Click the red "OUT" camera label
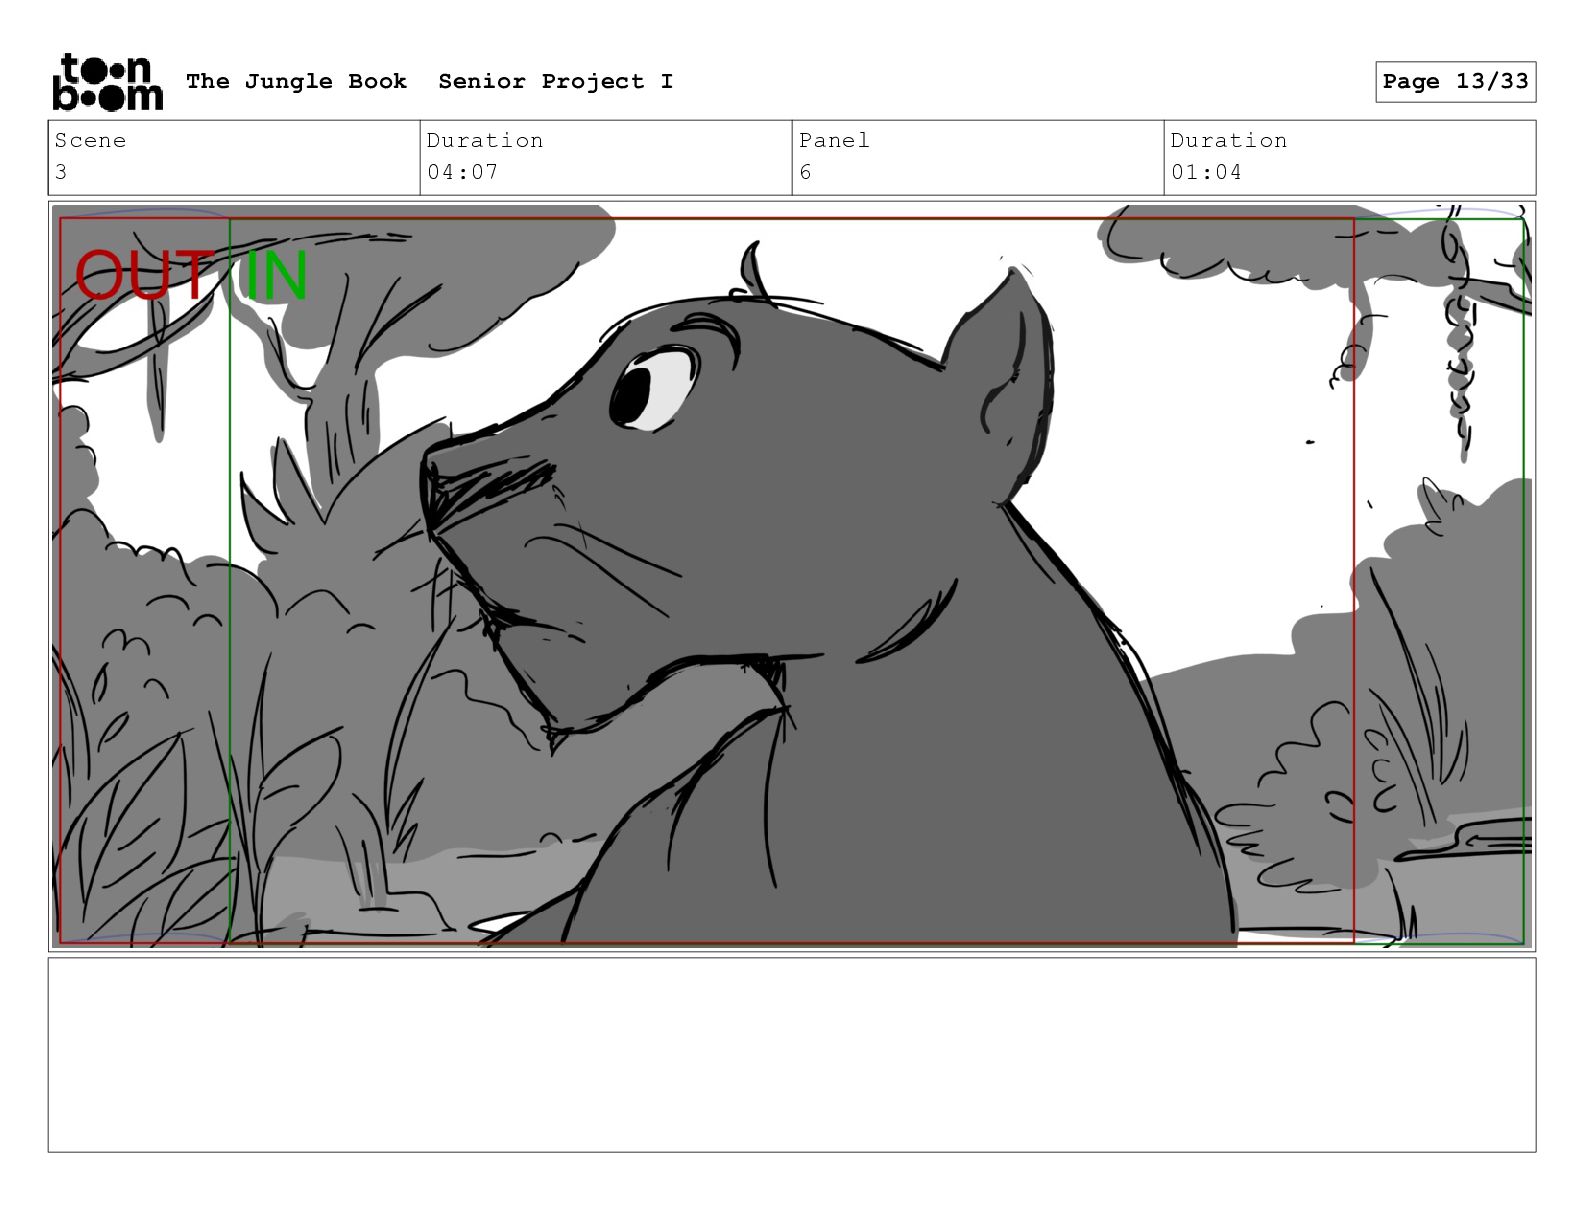 [143, 276]
